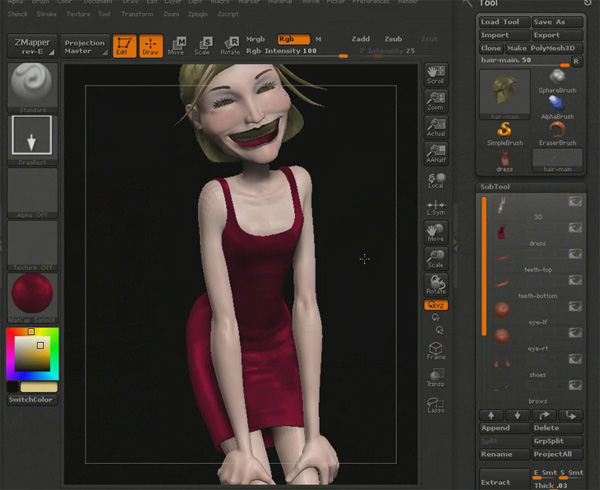Activate the Rotate transform button in toolbar

[x=230, y=46]
